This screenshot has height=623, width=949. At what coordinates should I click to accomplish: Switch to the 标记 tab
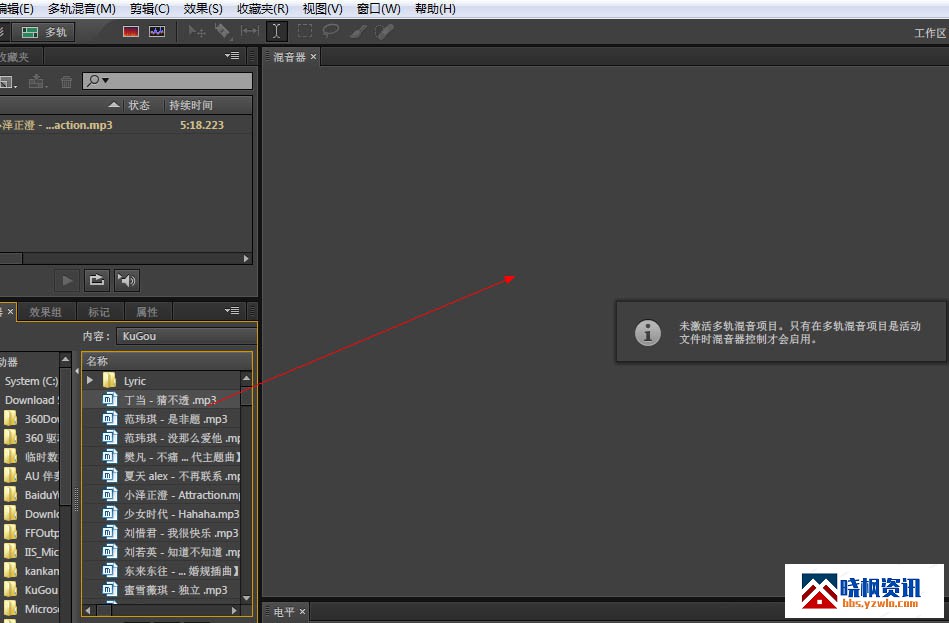99,312
